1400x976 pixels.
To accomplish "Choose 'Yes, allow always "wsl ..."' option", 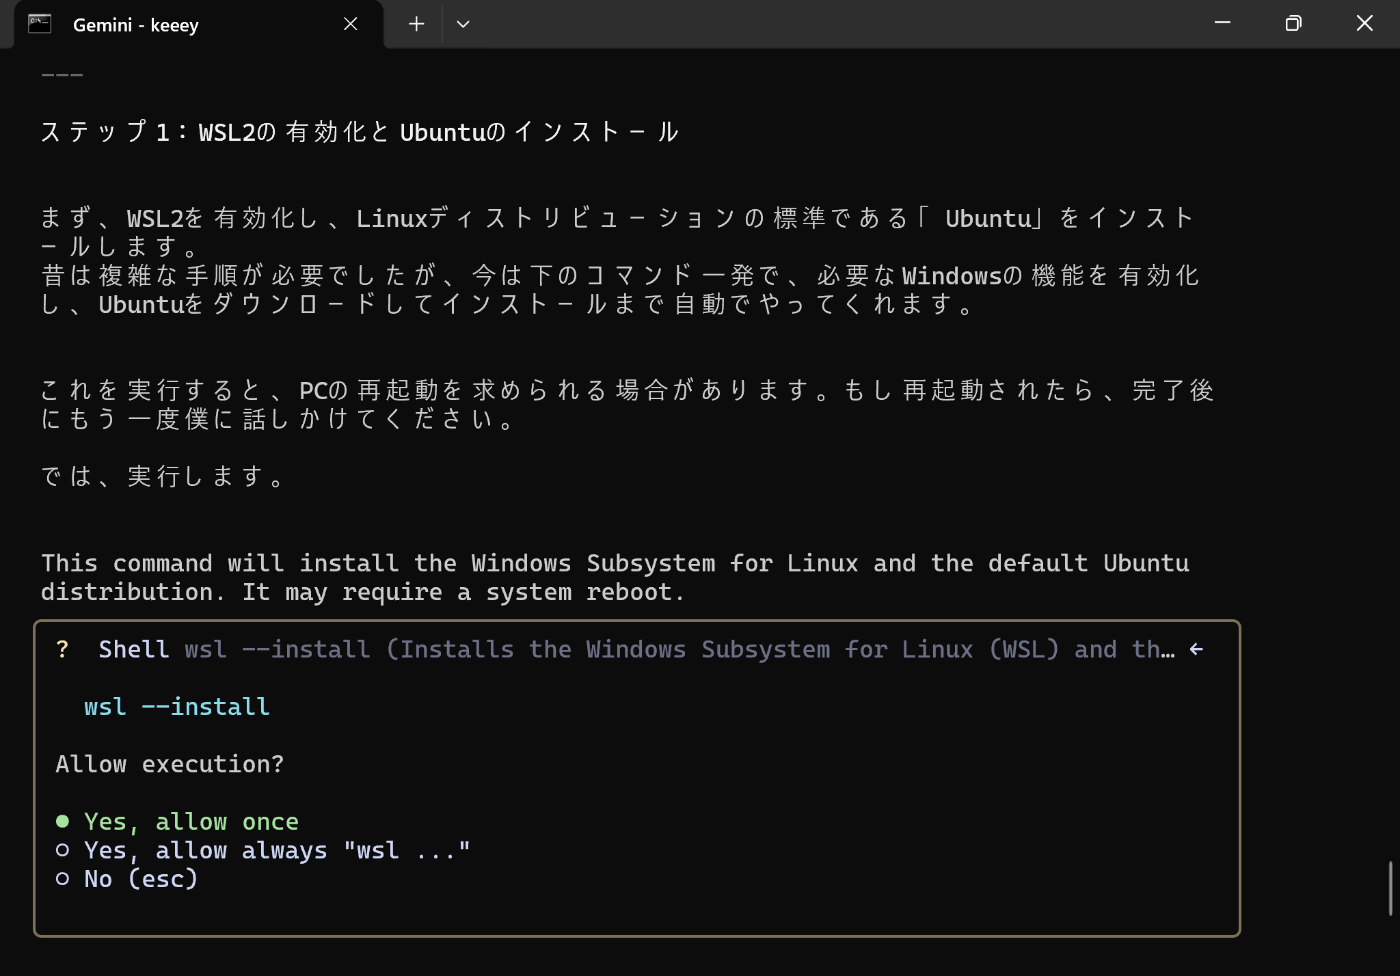I will pyautogui.click(x=263, y=851).
